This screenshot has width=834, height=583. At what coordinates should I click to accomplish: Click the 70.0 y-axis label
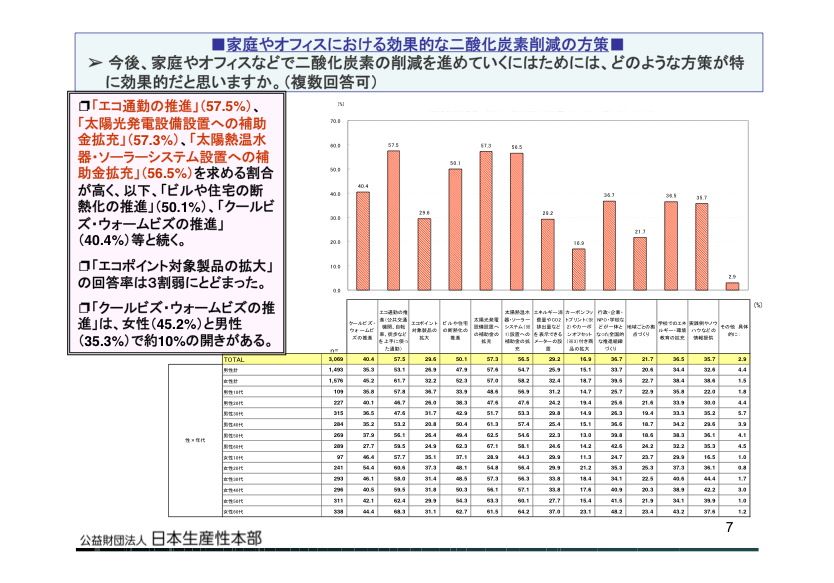click(335, 120)
